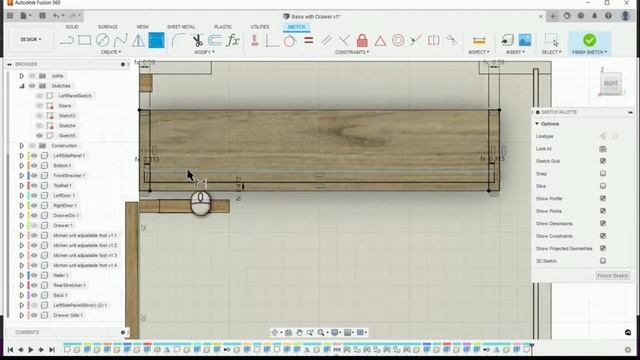This screenshot has height=360, width=640.
Task: Switch to the Surface tab
Action: coord(108,27)
